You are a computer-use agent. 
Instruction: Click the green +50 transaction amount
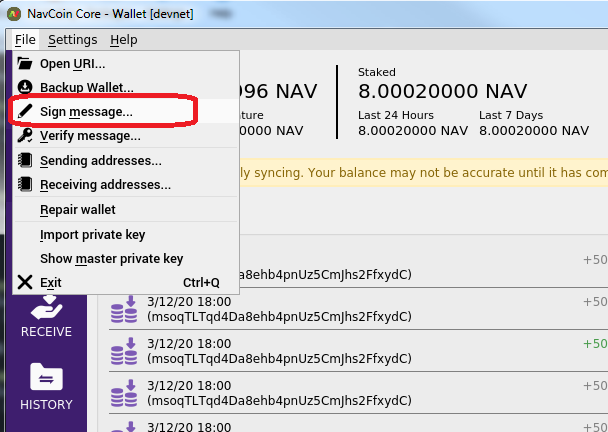[596, 344]
